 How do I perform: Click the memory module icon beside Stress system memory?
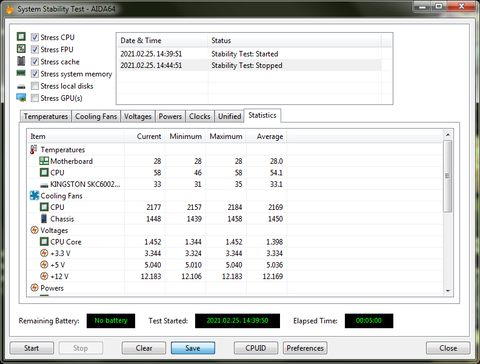coord(21,73)
